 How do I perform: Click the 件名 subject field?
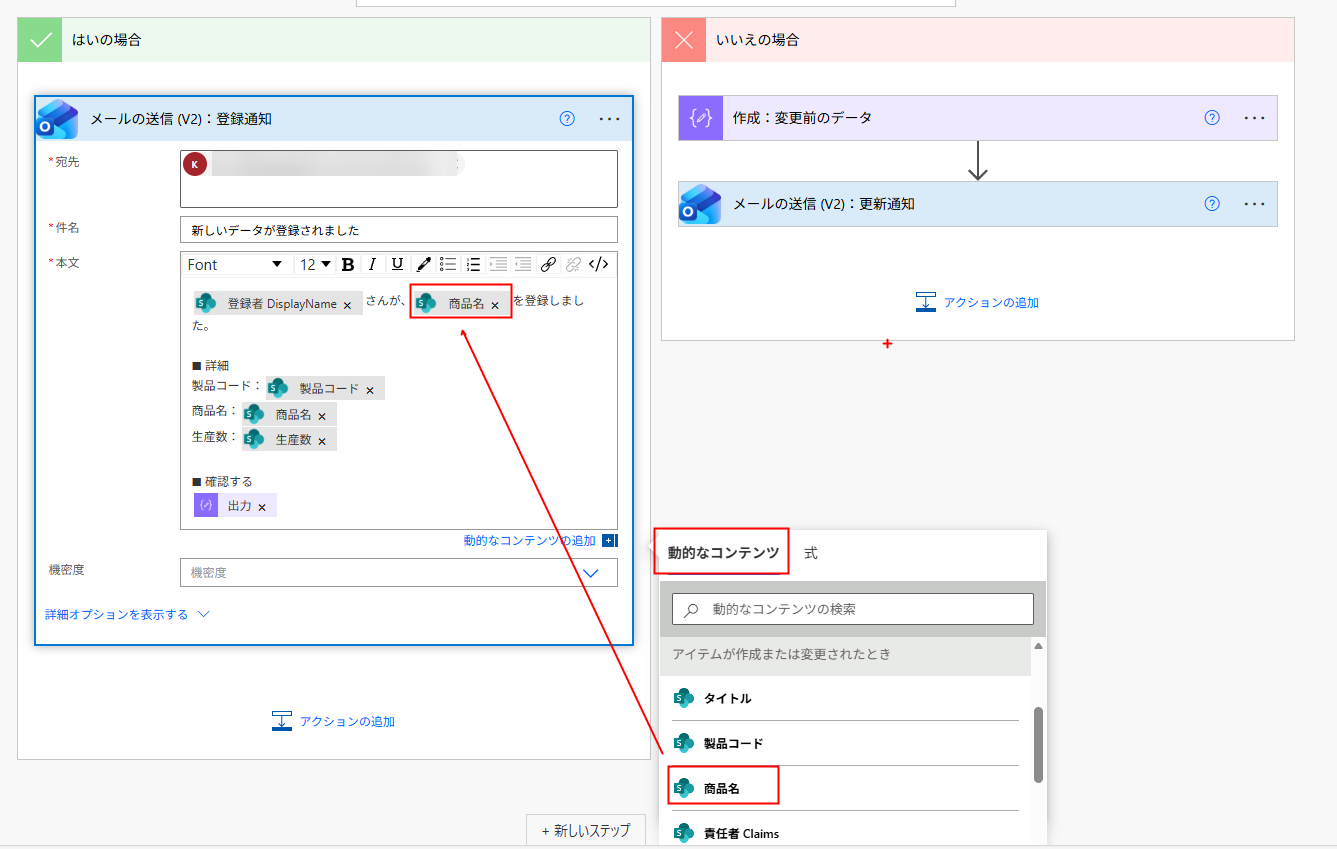pyautogui.click(x=399, y=230)
